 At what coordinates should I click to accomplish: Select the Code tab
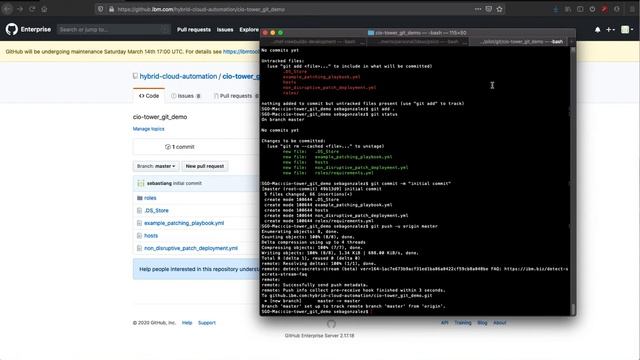tap(149, 96)
